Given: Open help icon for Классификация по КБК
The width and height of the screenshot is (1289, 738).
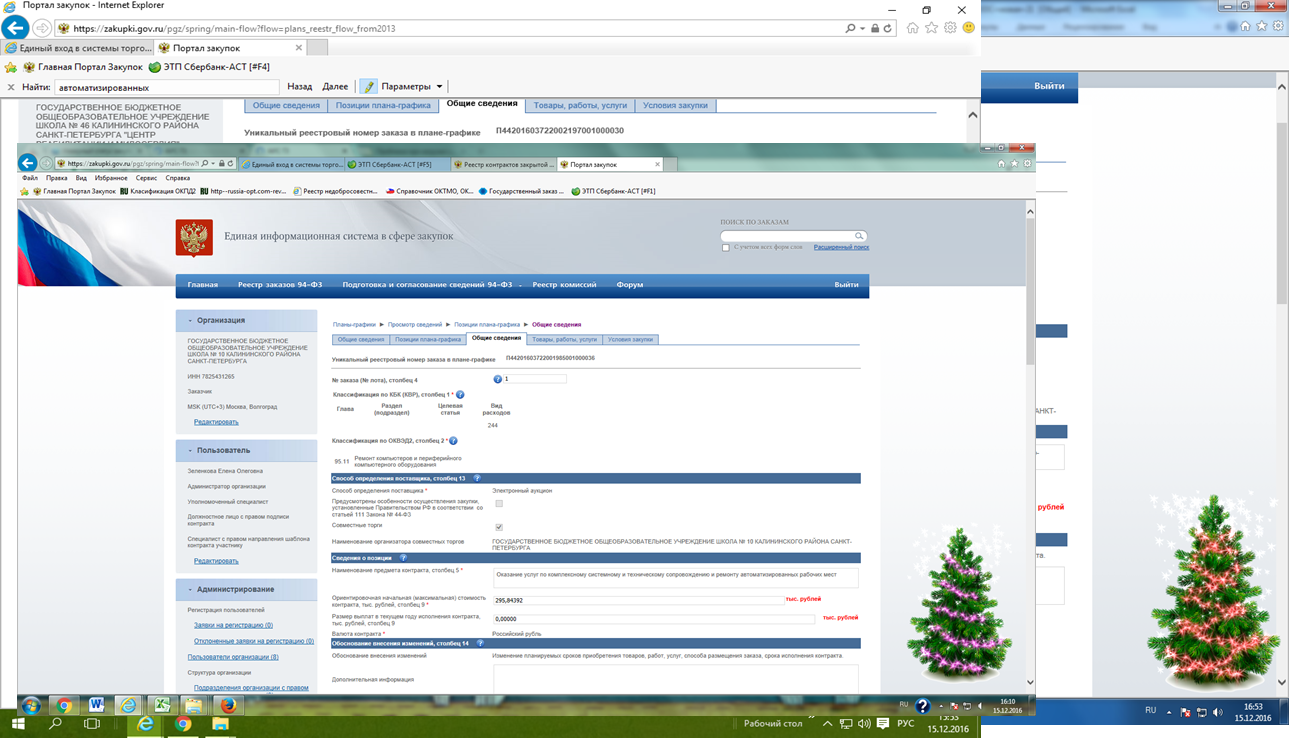Looking at the screenshot, I should click(460, 395).
